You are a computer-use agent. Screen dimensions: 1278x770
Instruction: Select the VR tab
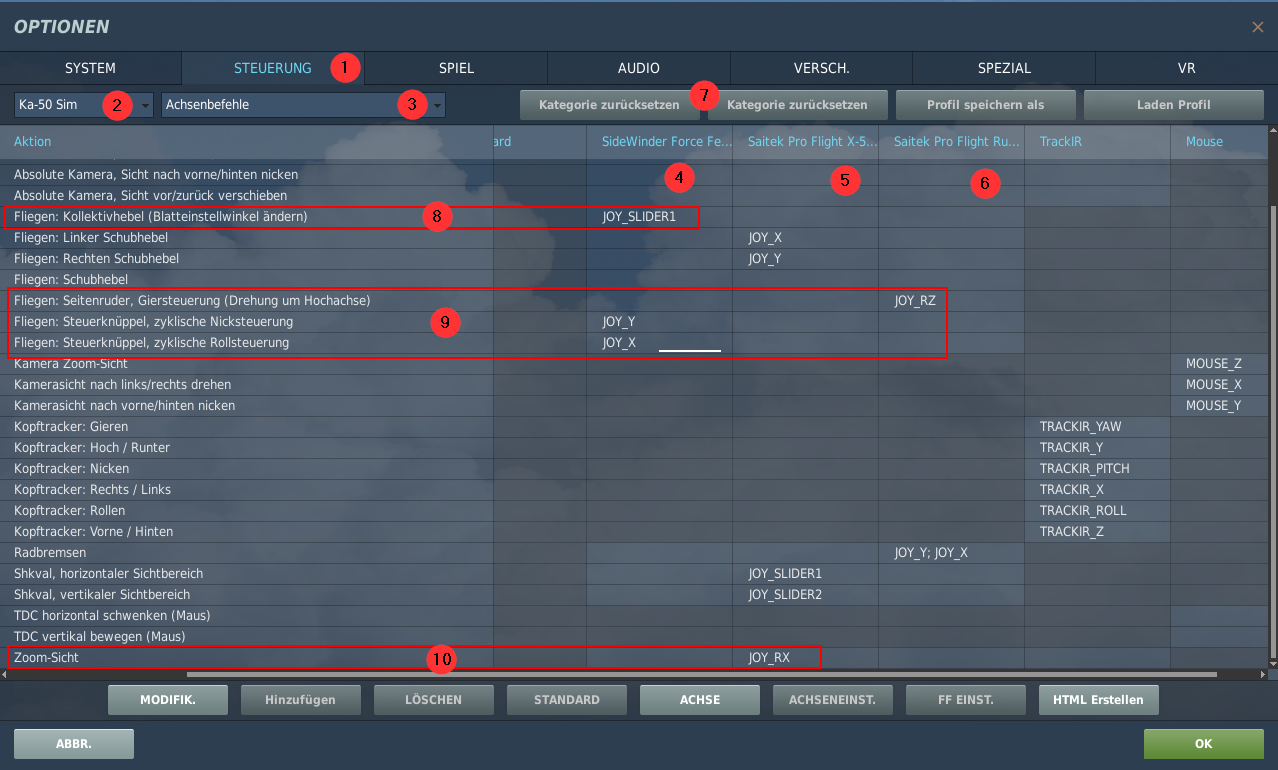[1186, 68]
